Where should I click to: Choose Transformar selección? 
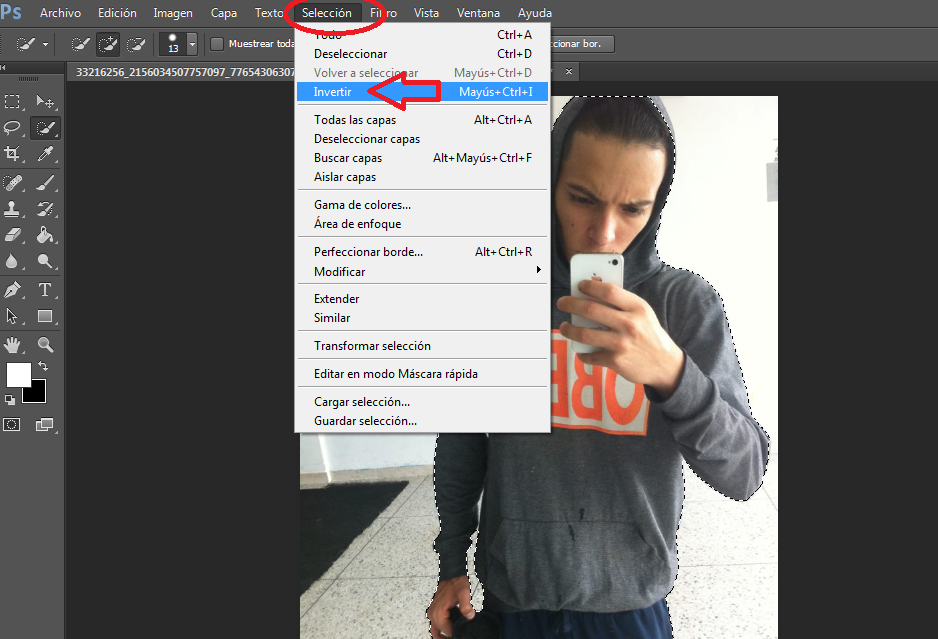tap(422, 346)
